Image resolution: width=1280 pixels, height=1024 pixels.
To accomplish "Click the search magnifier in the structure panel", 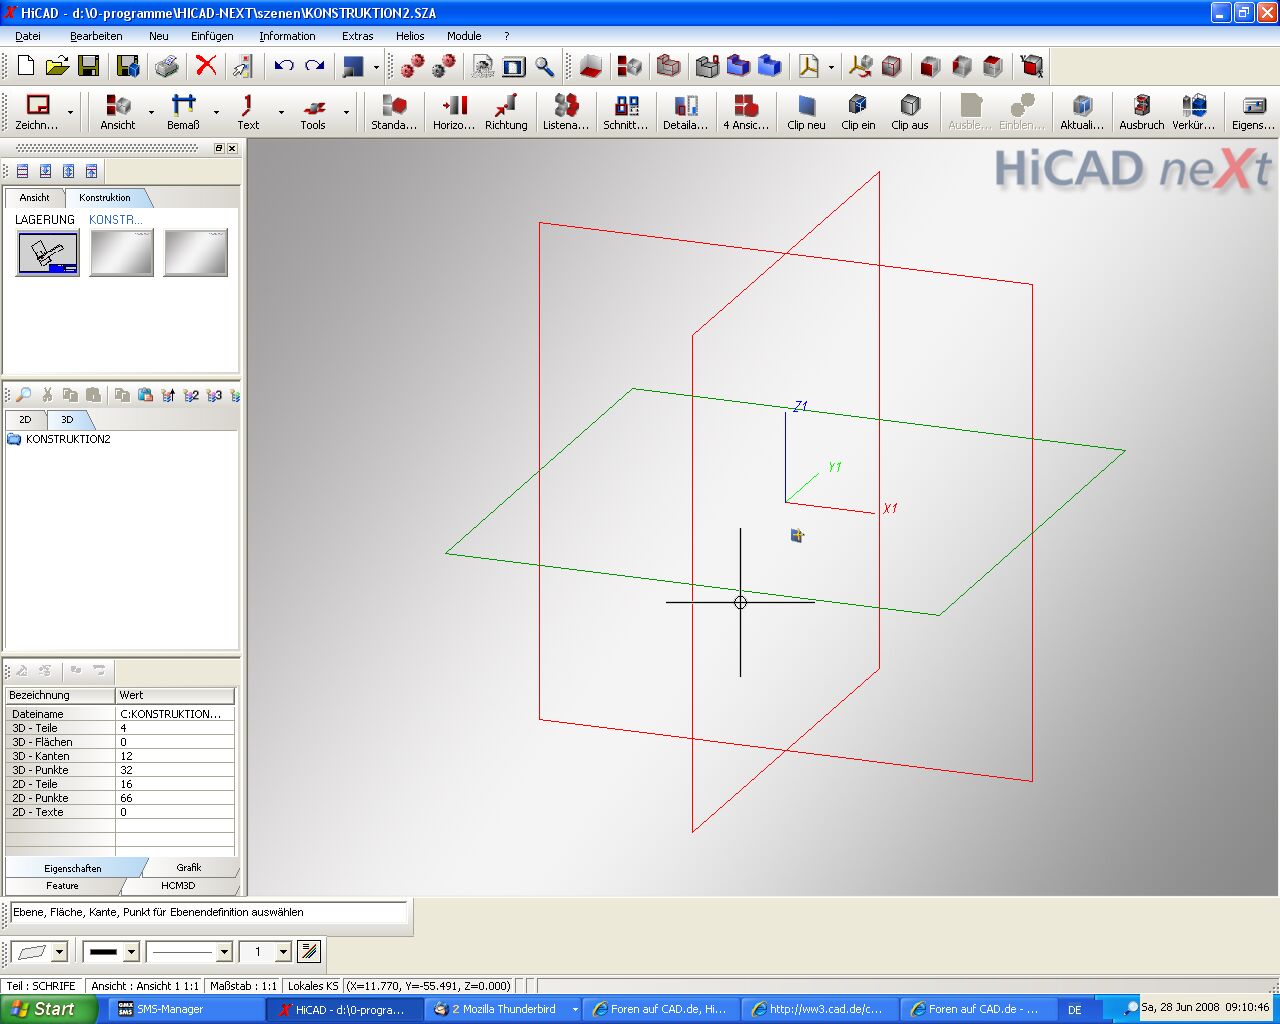I will pos(23,395).
